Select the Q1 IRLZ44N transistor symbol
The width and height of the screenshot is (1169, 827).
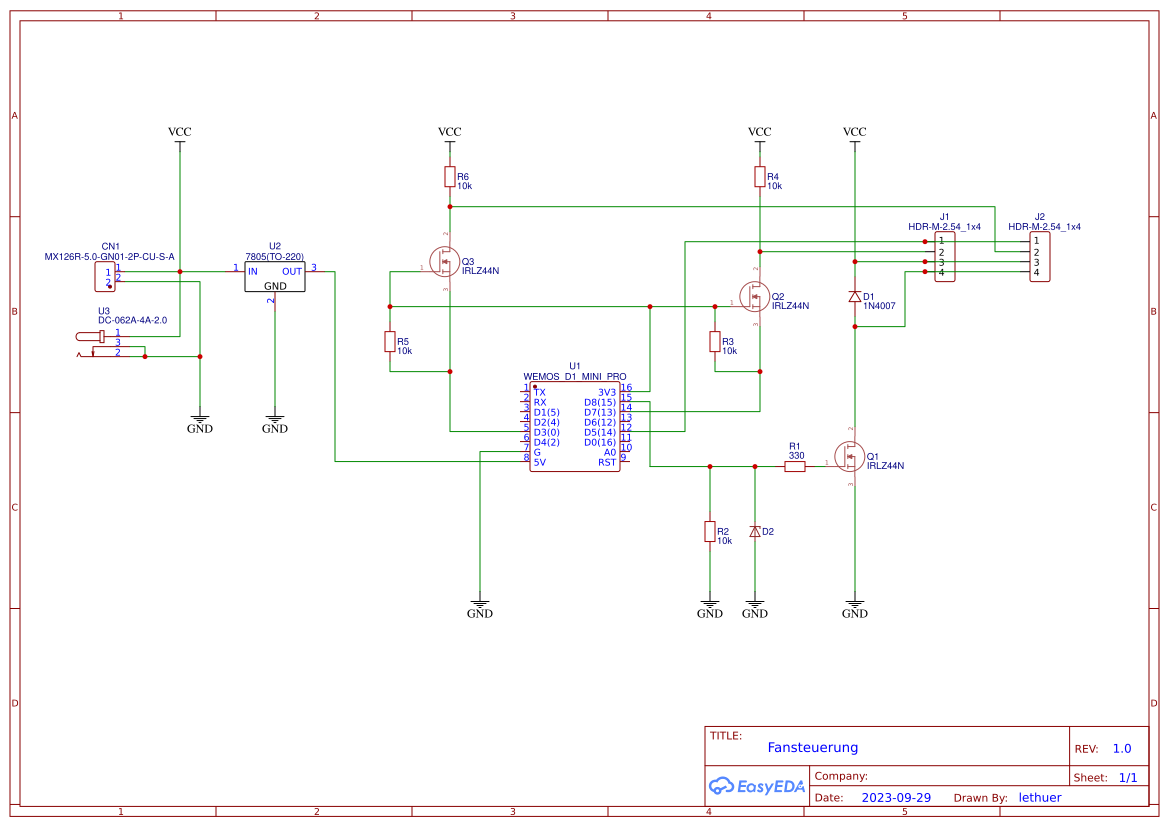(x=851, y=458)
